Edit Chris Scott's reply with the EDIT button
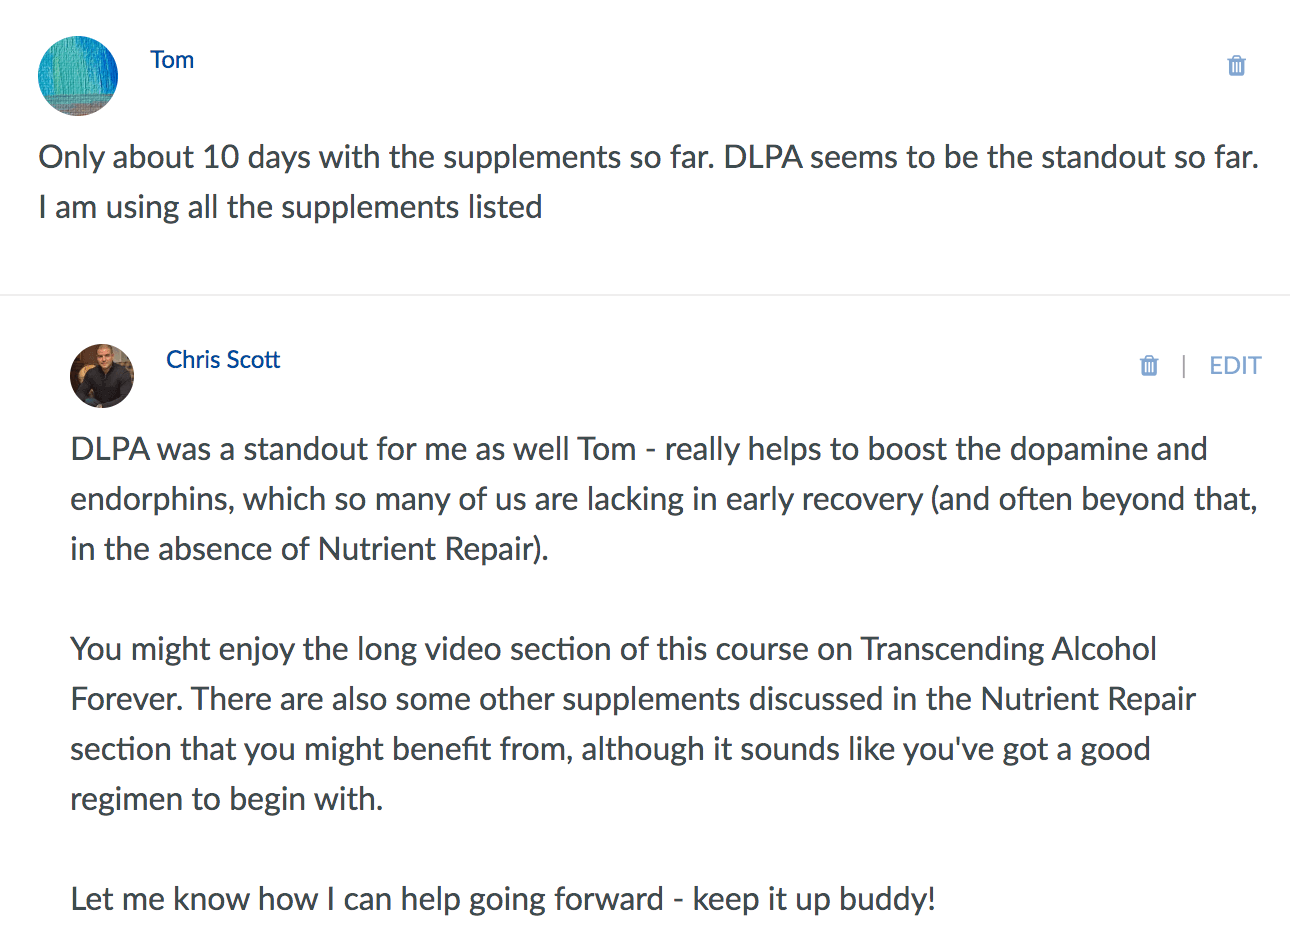 [x=1235, y=366]
